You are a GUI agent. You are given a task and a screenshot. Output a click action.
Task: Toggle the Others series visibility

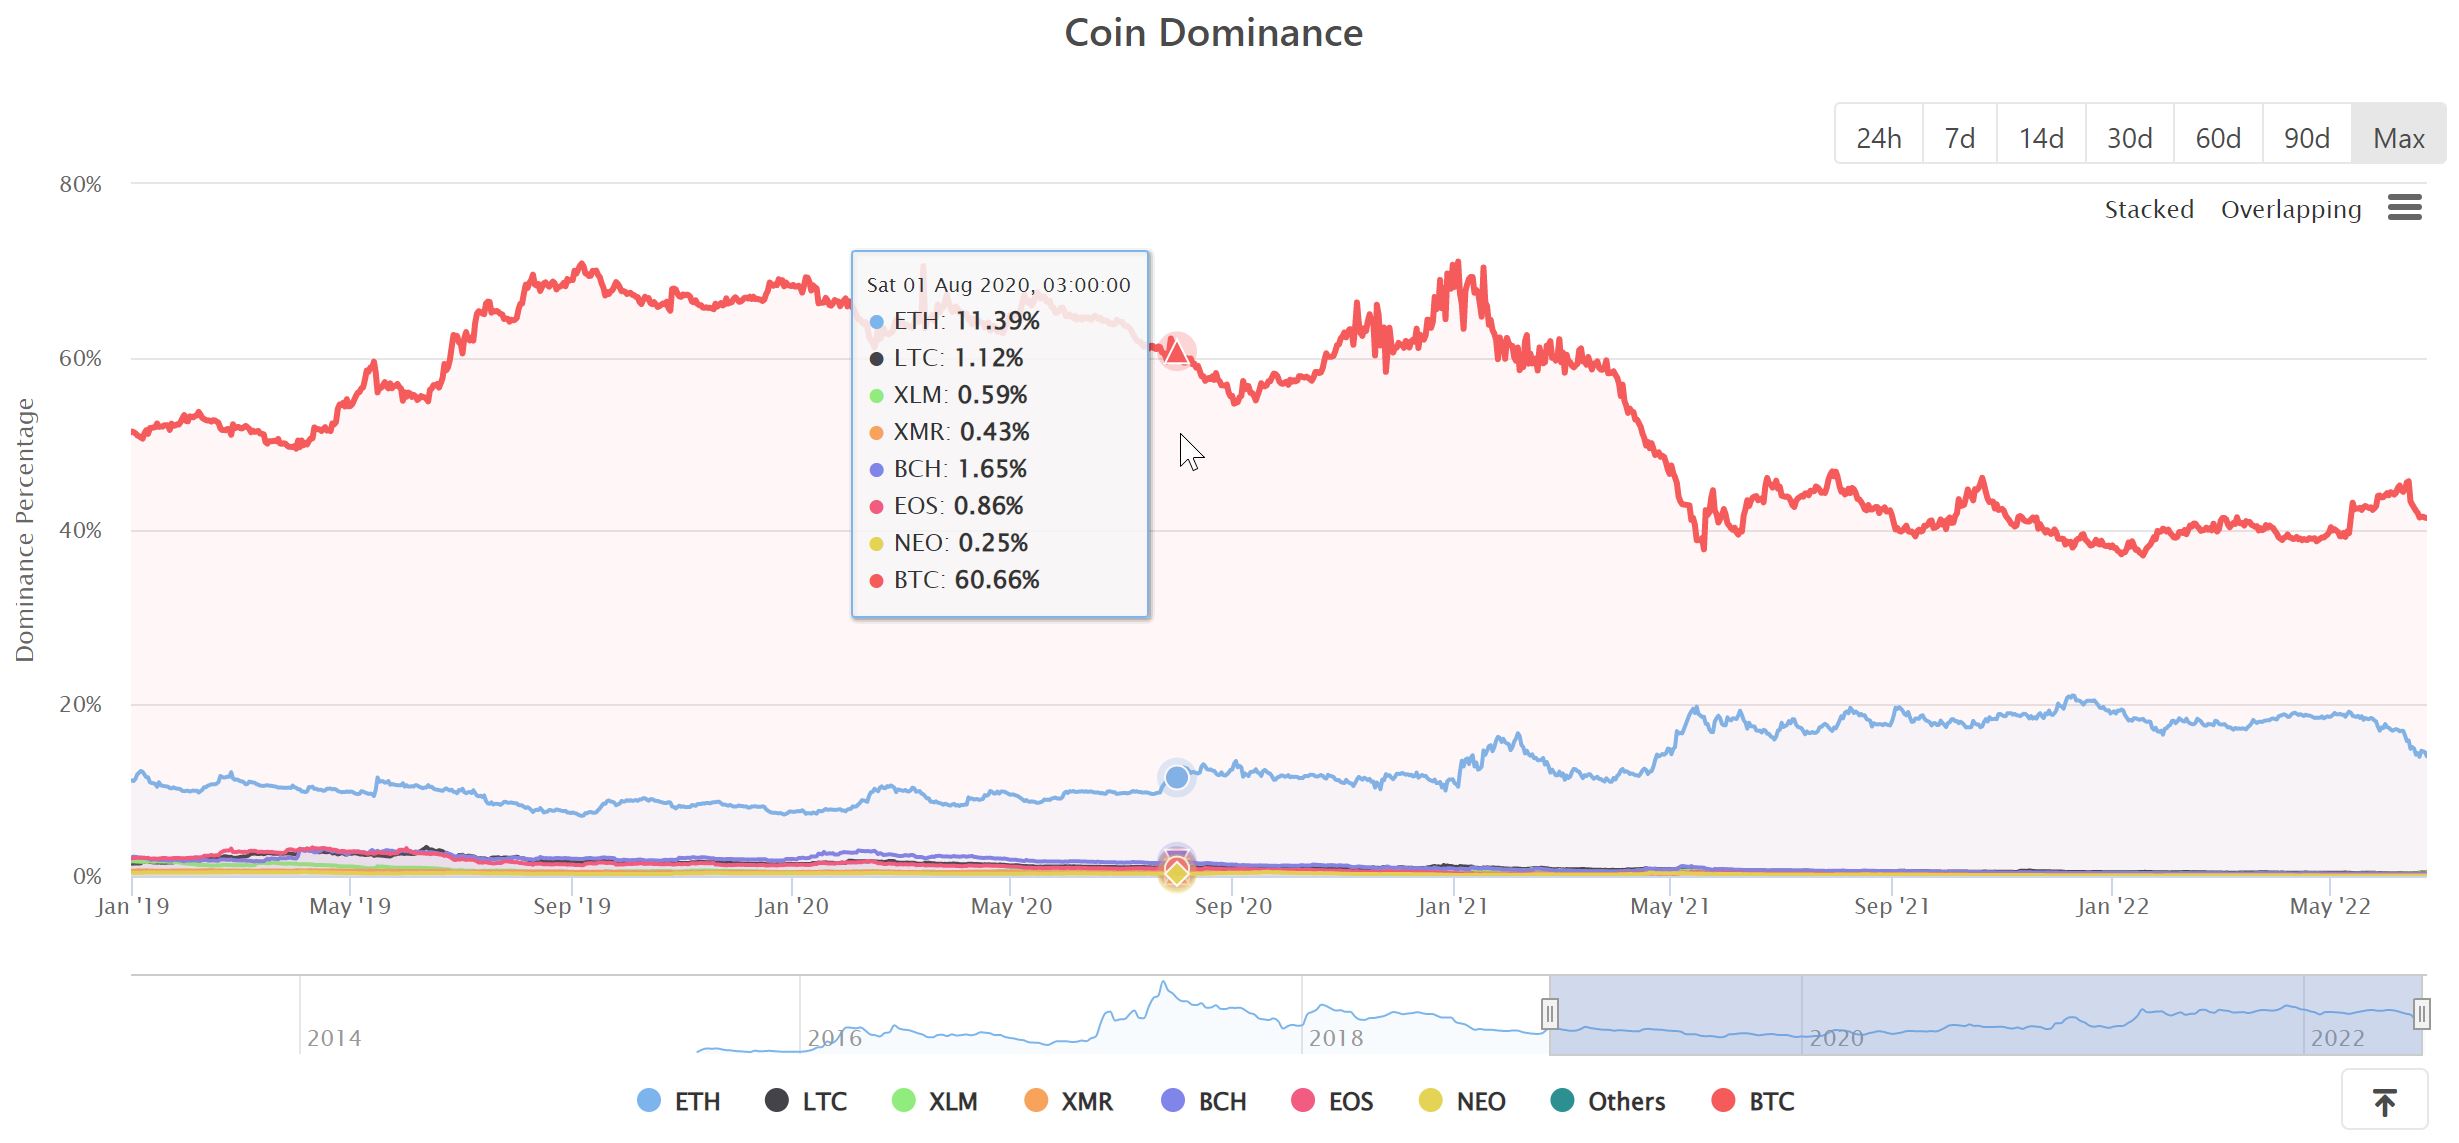click(x=1562, y=1101)
